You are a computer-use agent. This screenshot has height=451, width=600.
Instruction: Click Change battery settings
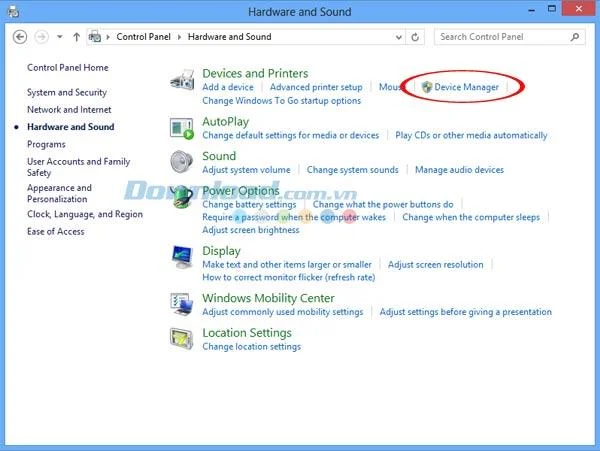pyautogui.click(x=249, y=205)
